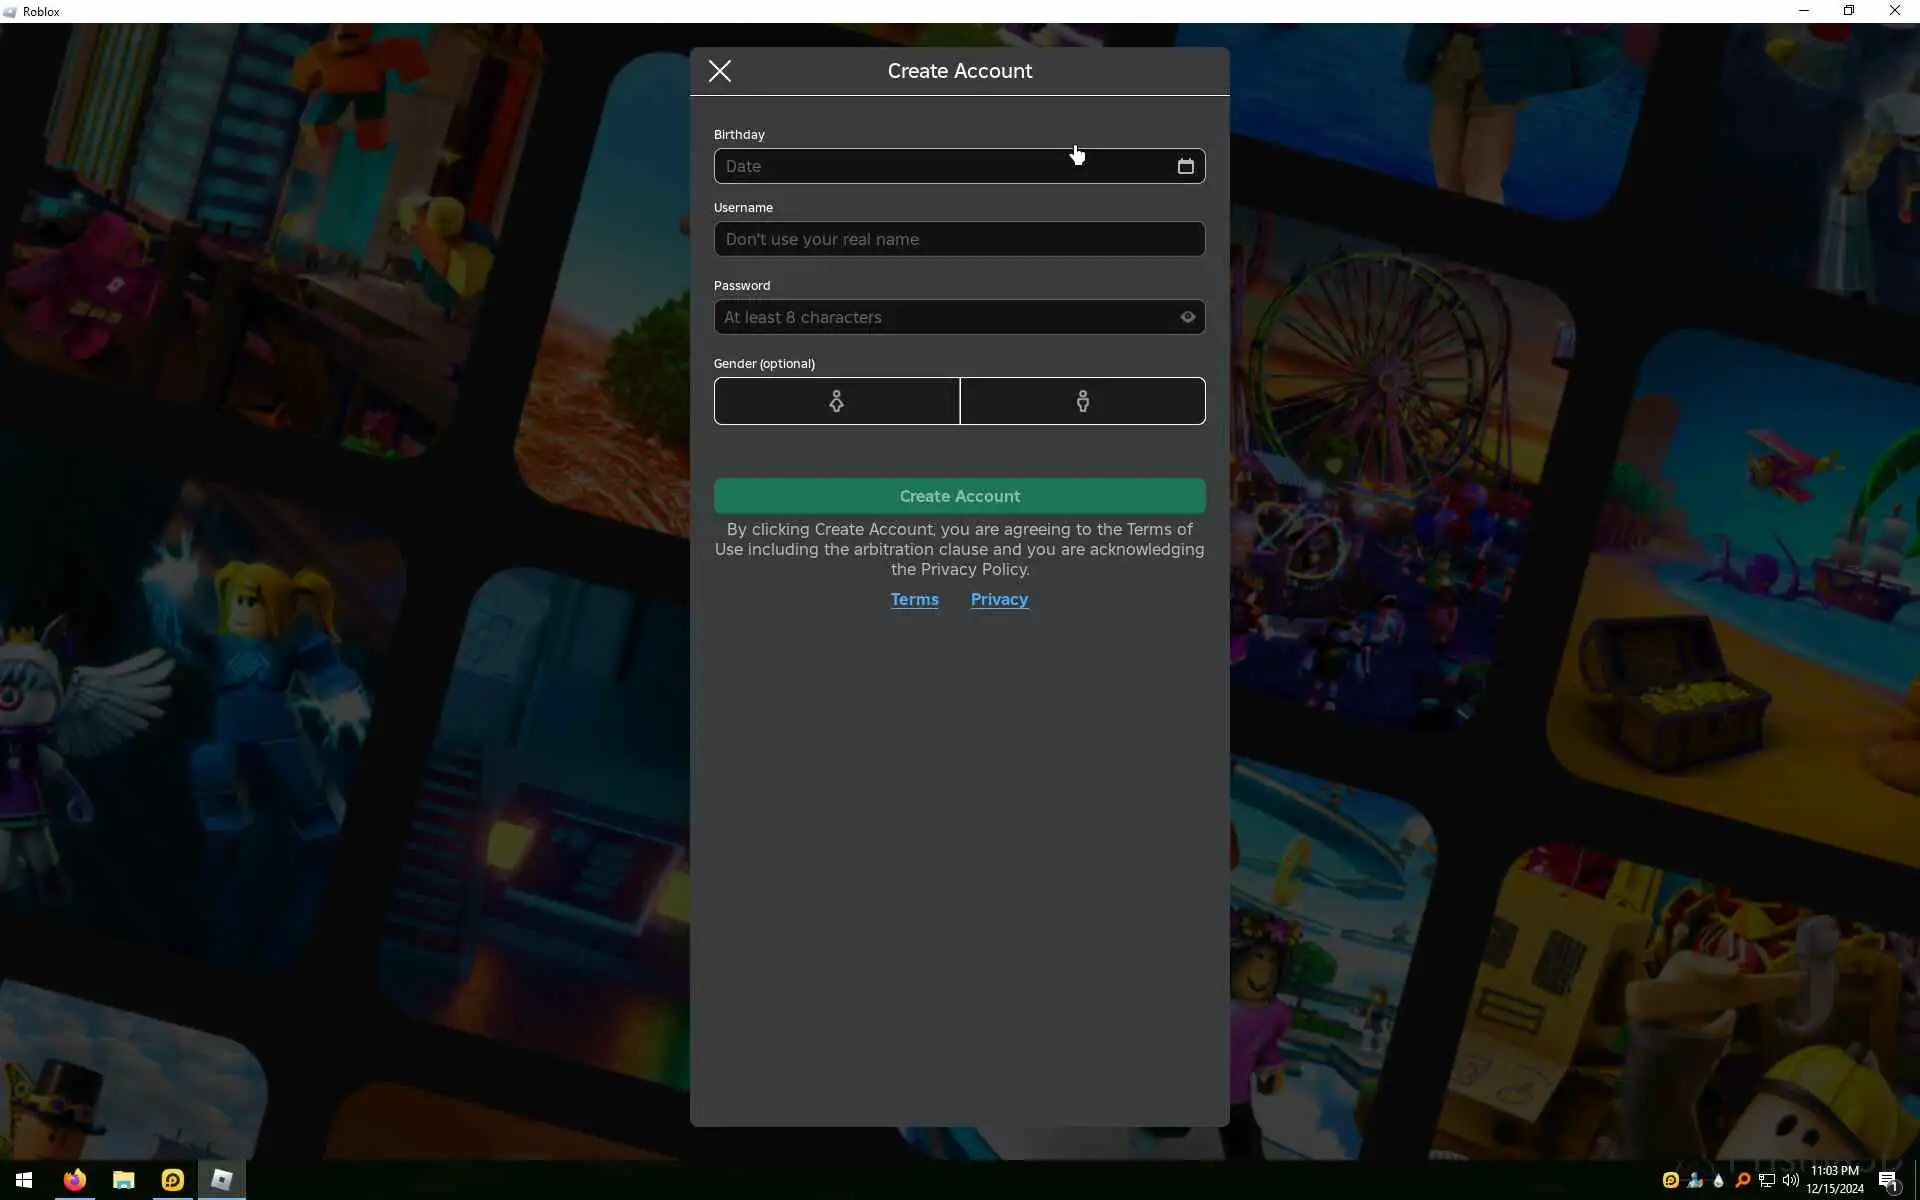This screenshot has width=1920, height=1200.
Task: Click the green Create Account button
Action: point(959,496)
